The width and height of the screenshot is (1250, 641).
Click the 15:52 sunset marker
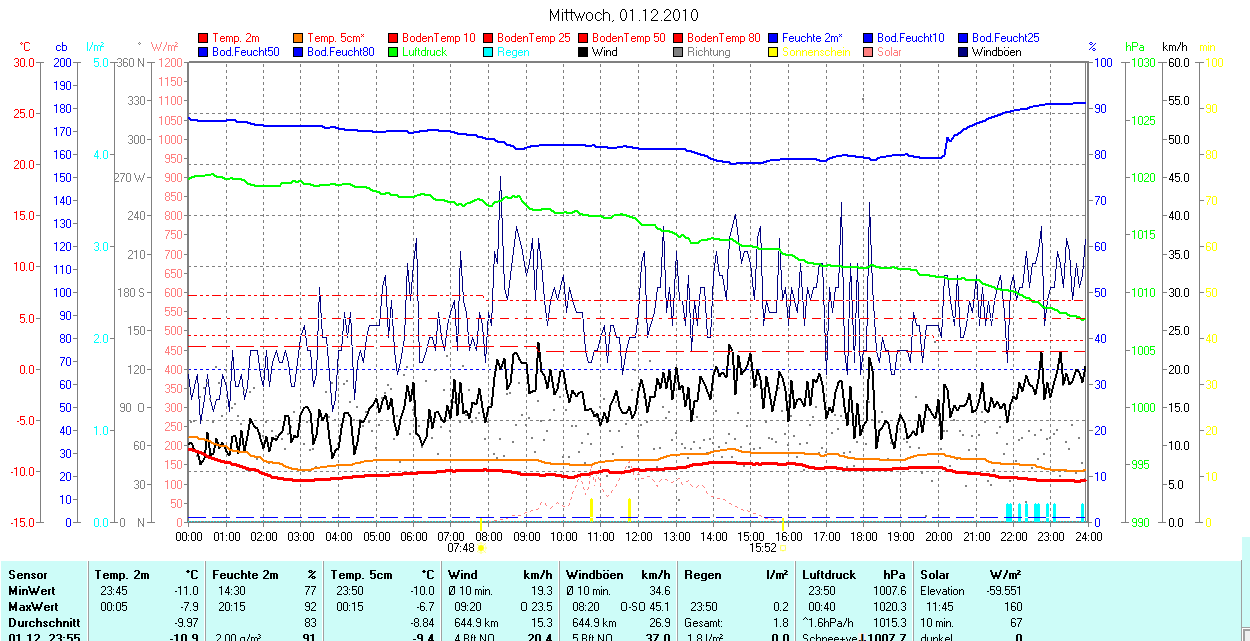[763, 548]
